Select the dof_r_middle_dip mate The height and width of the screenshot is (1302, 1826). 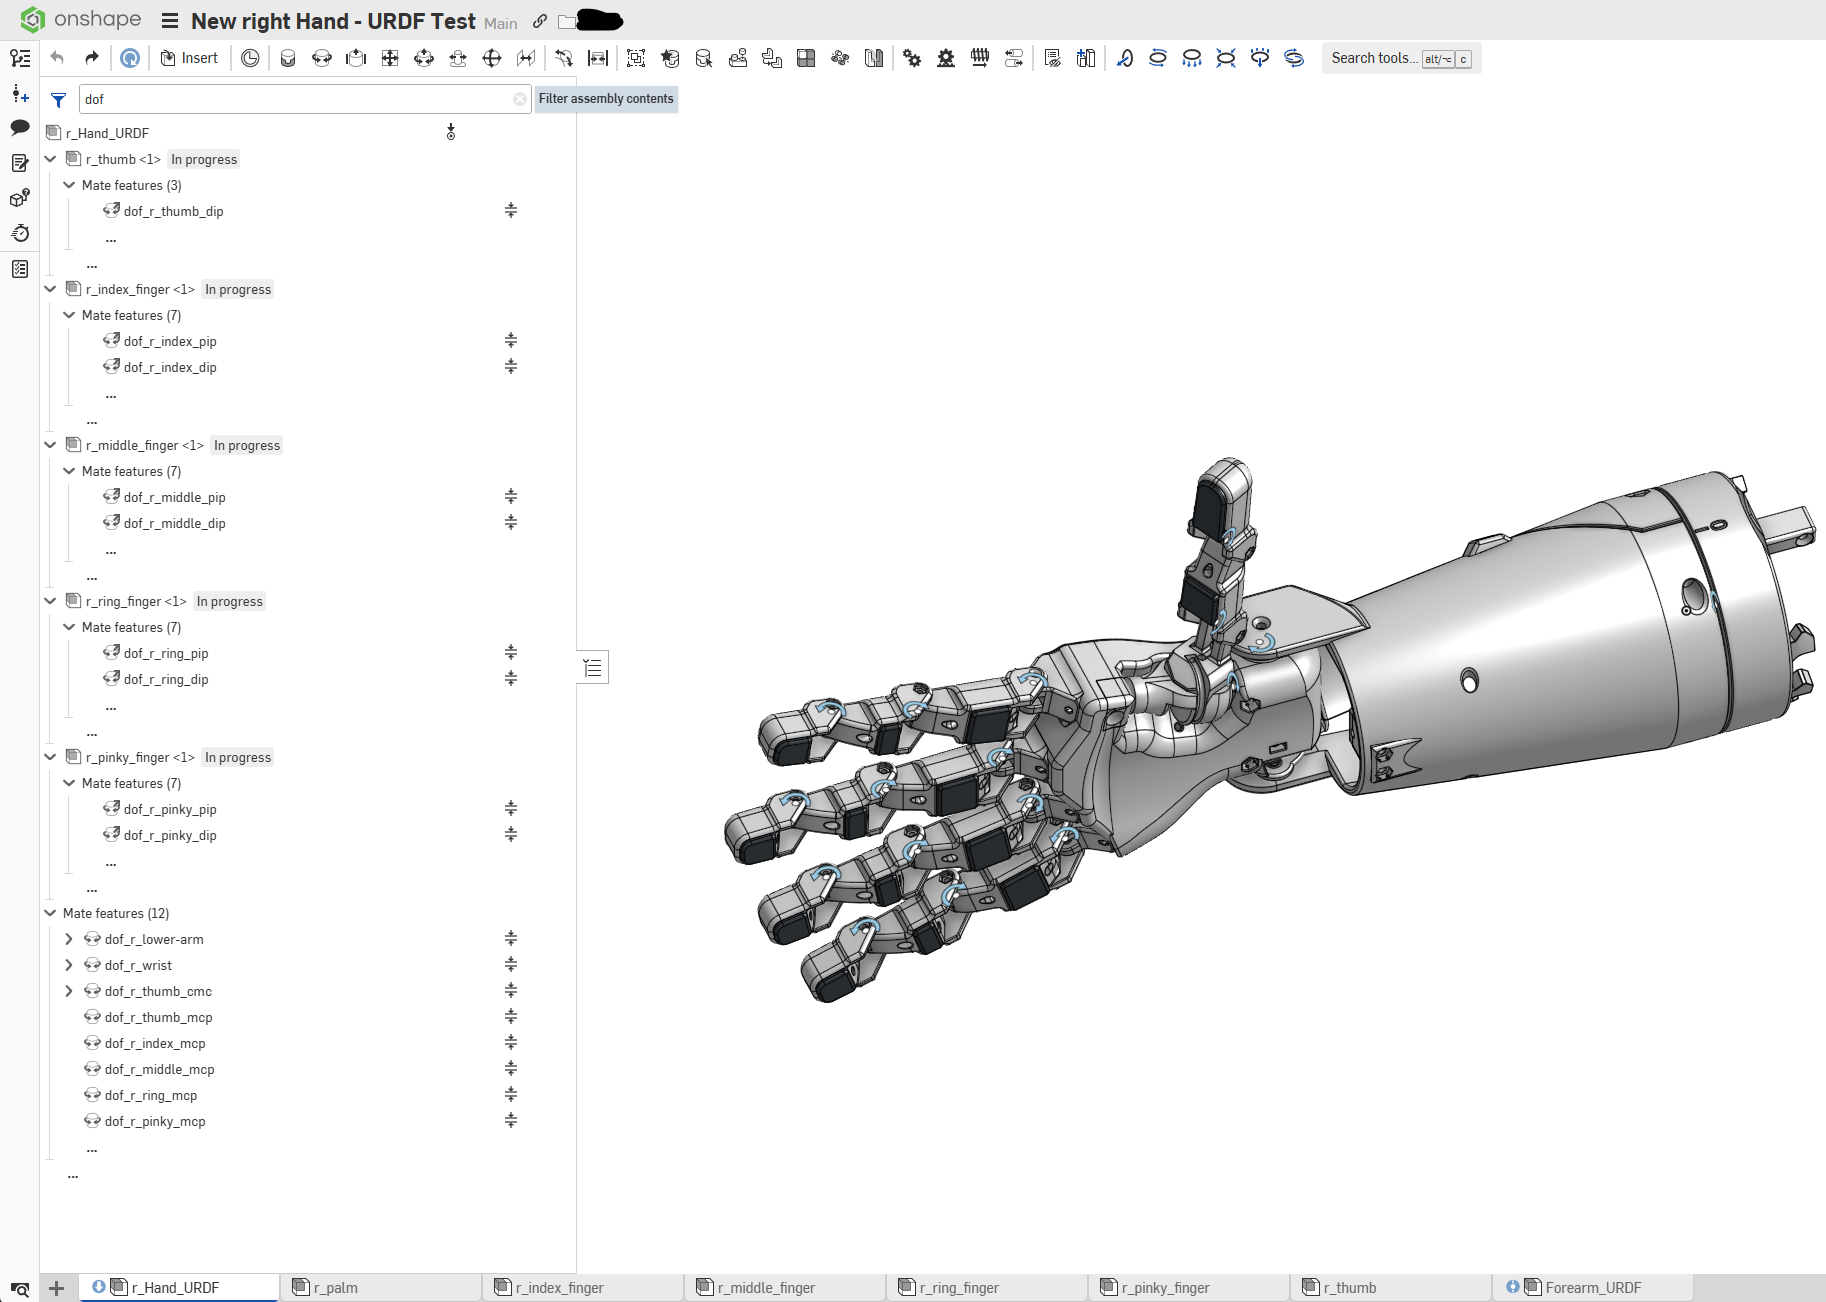click(174, 523)
